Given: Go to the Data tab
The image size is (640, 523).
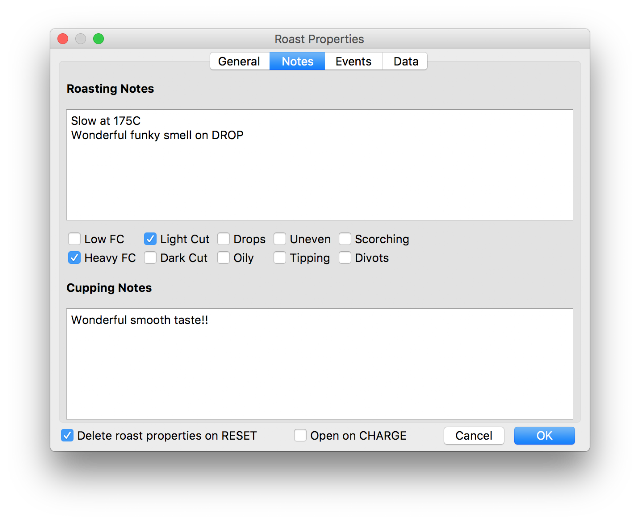Looking at the screenshot, I should click(405, 61).
